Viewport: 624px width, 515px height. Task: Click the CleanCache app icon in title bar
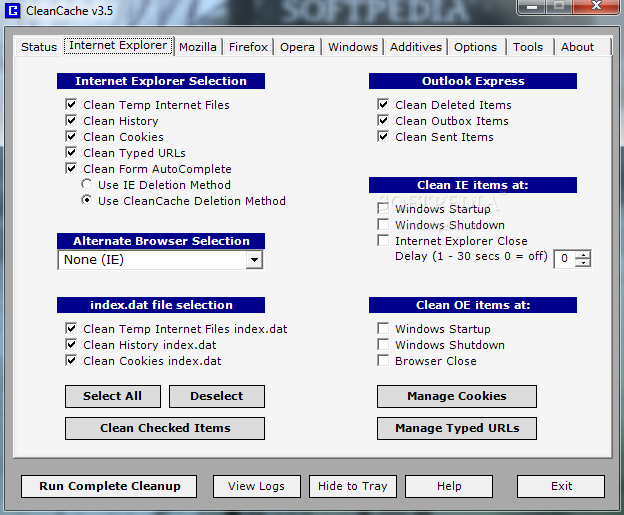[12, 10]
